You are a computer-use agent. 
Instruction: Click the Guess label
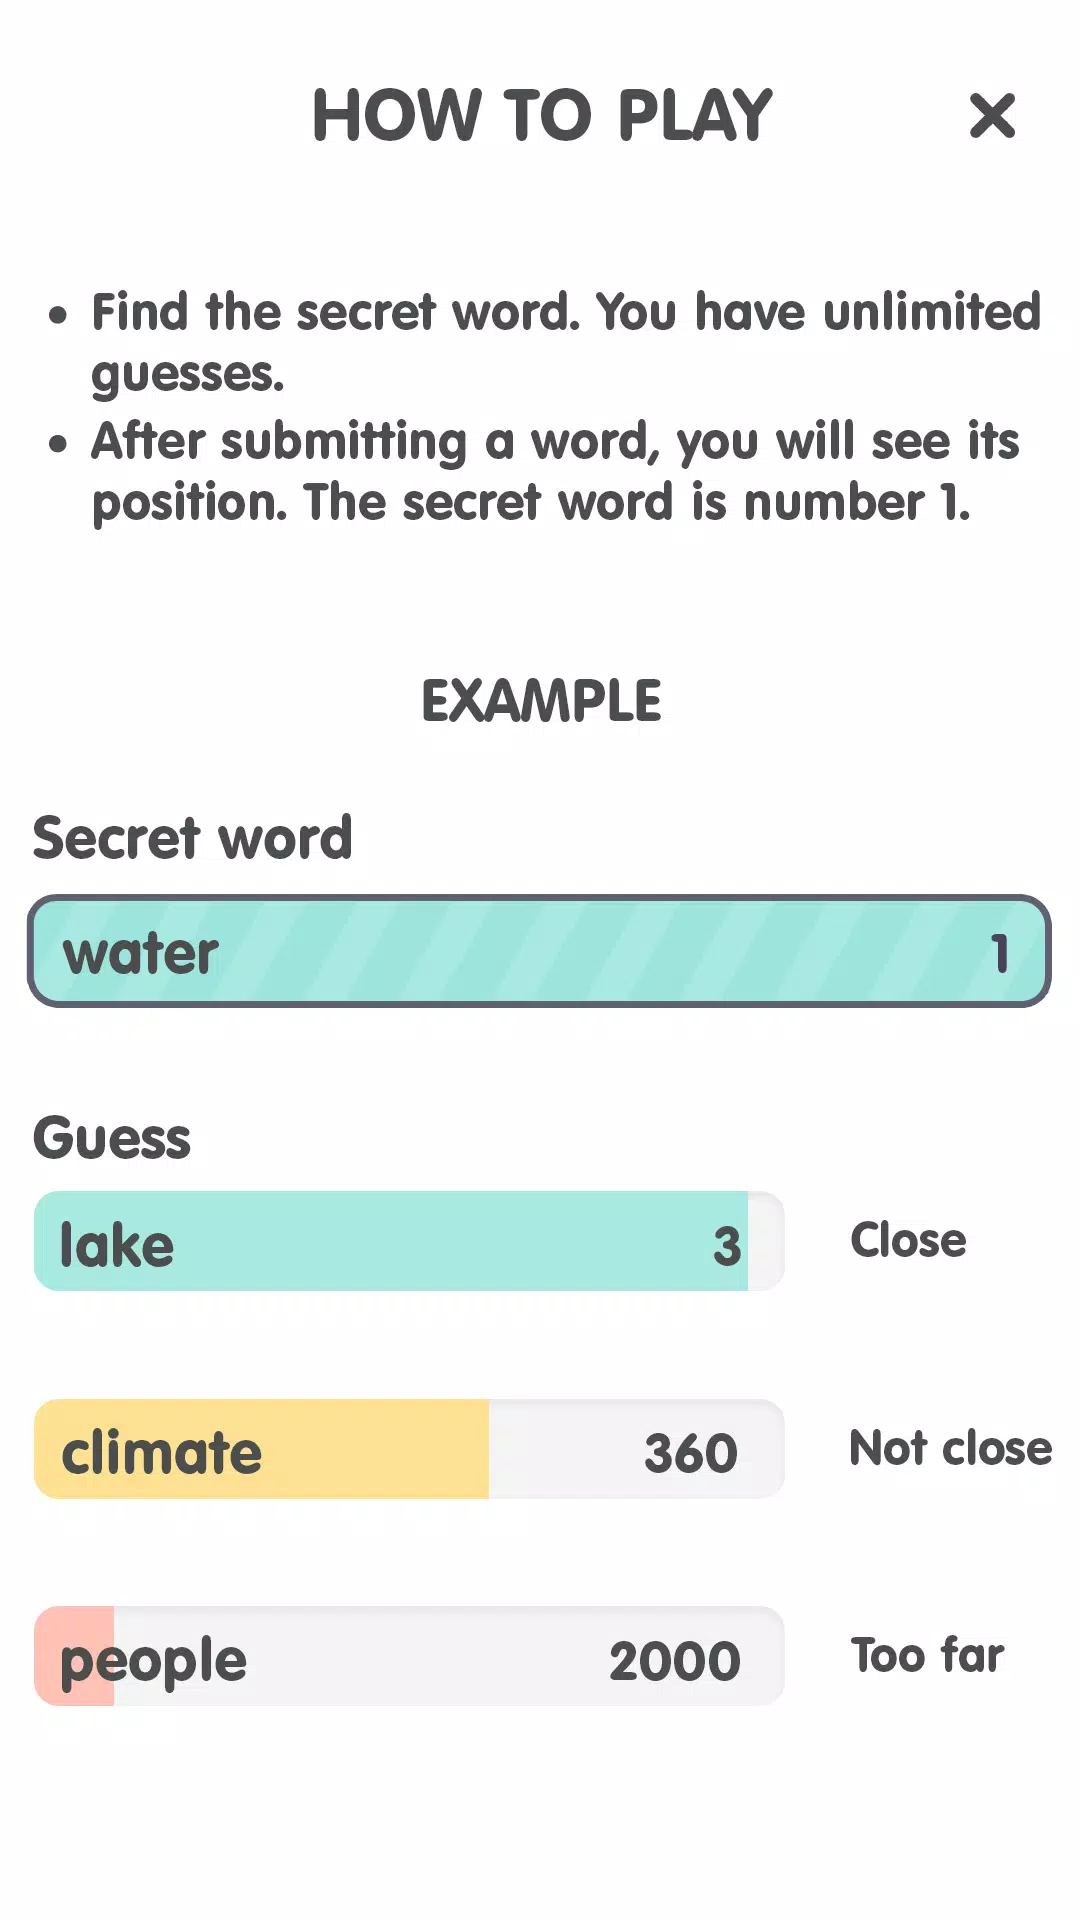pyautogui.click(x=112, y=1138)
